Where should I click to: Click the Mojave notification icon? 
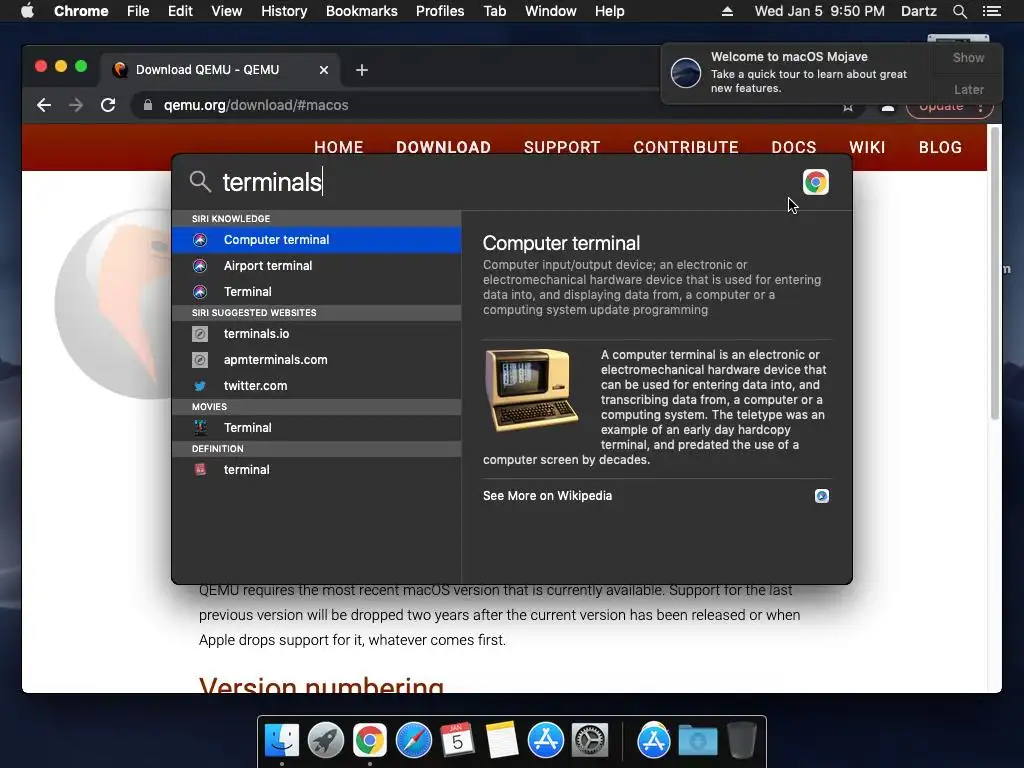(x=686, y=72)
